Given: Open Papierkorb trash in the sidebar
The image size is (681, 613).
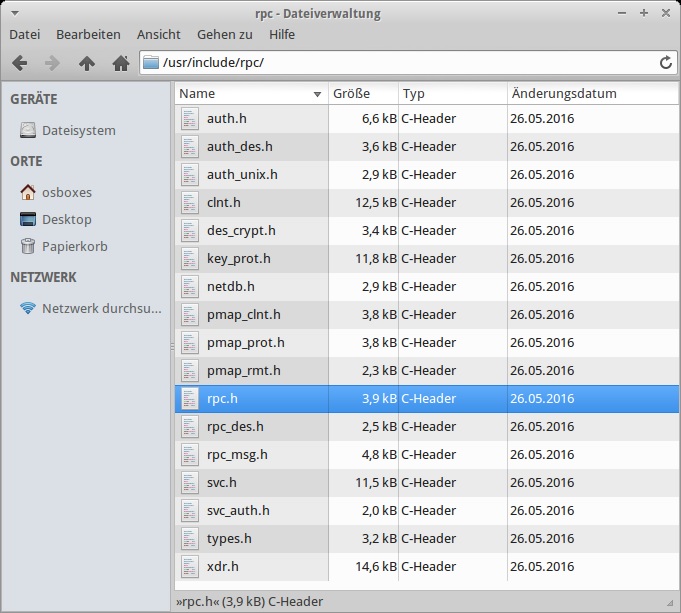Looking at the screenshot, I should [x=74, y=246].
